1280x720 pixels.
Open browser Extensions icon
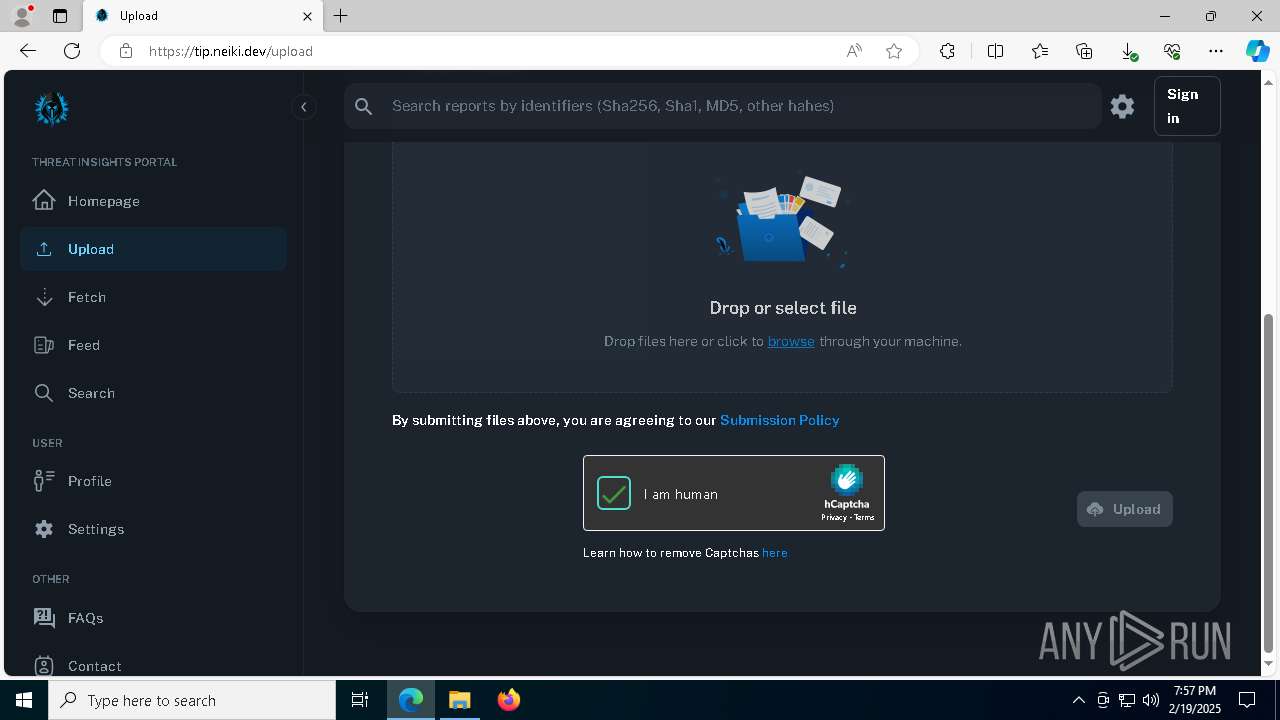coord(947,51)
